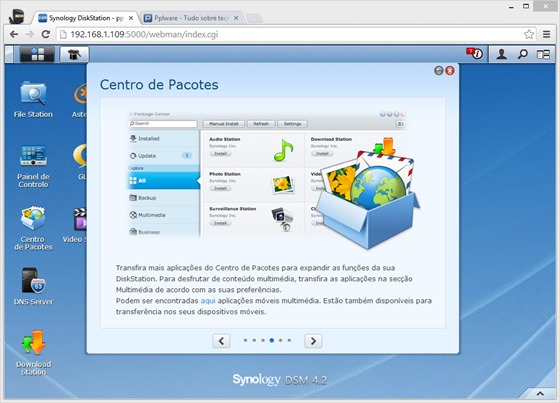Image resolution: width=560 pixels, height=403 pixels.
Task: Click the gray button next to dialog close
Action: coord(439,71)
